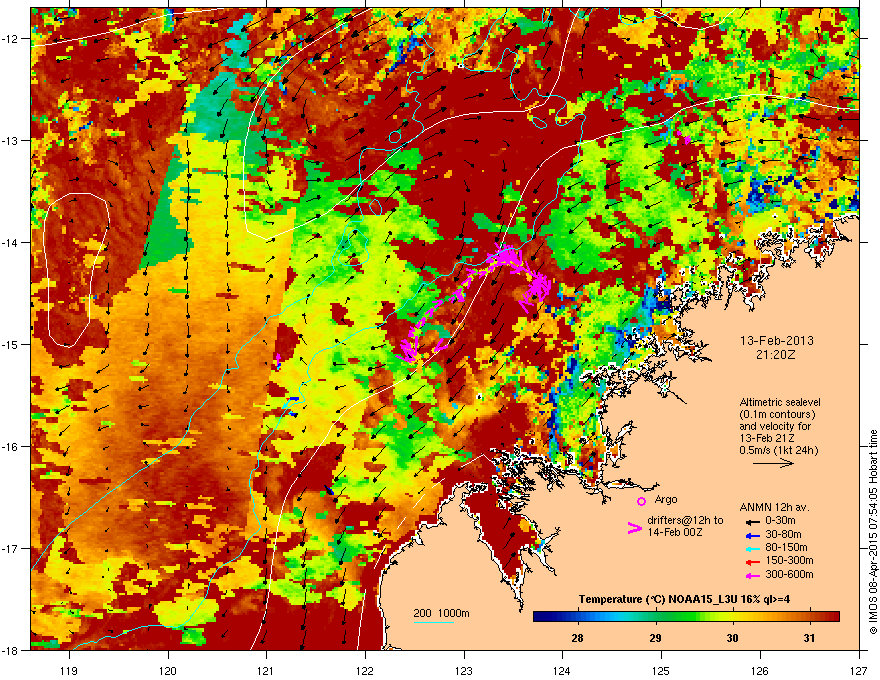Click the longitude axis label 121
Viewport: 880px width, 680px height.
point(266,670)
